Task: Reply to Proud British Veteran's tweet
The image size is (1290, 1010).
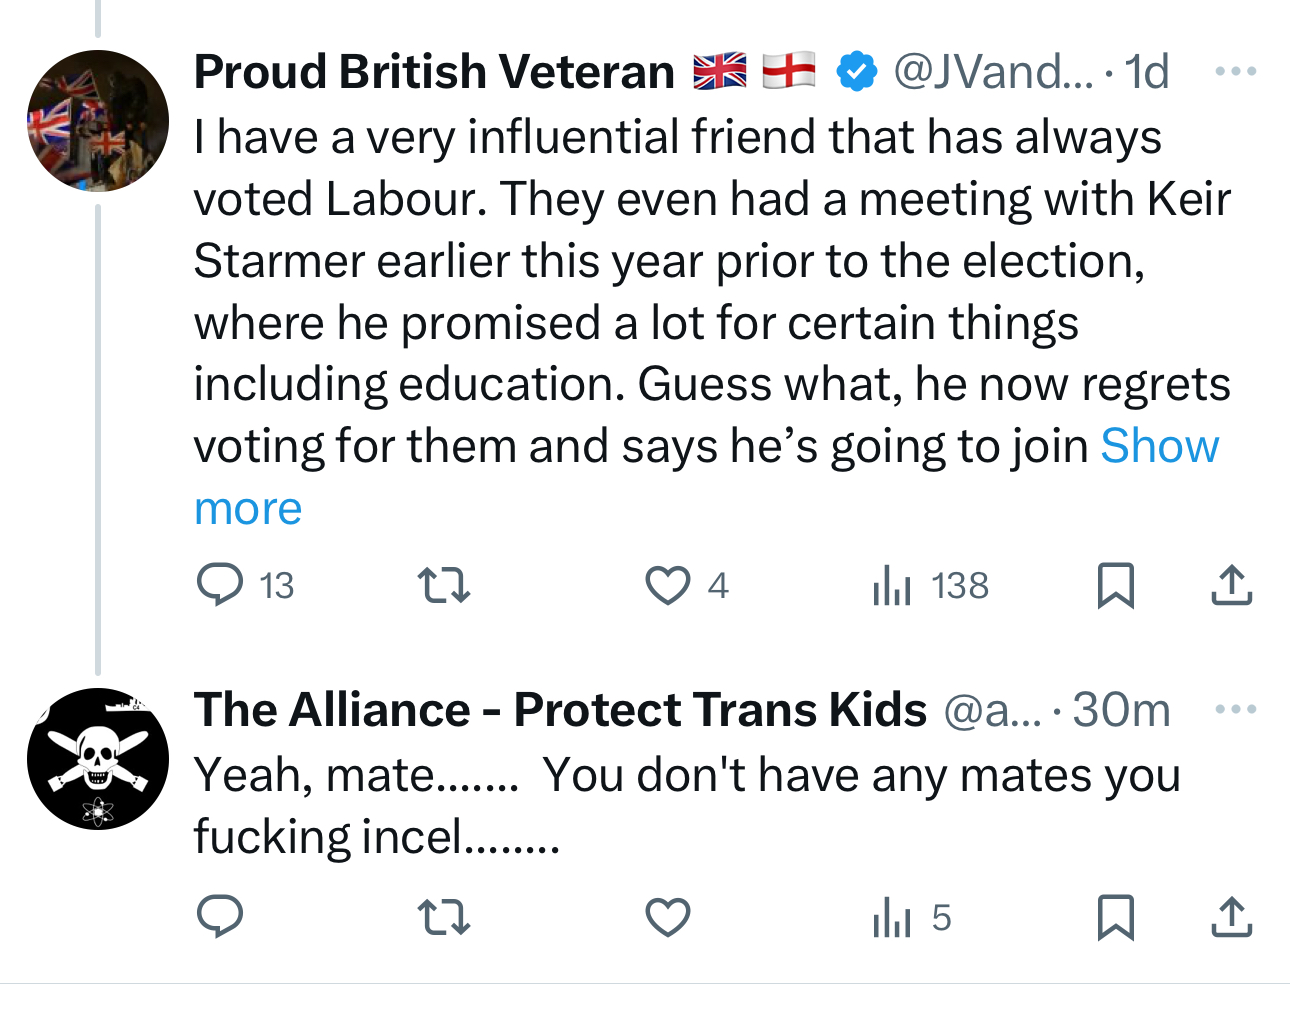Action: 220,585
